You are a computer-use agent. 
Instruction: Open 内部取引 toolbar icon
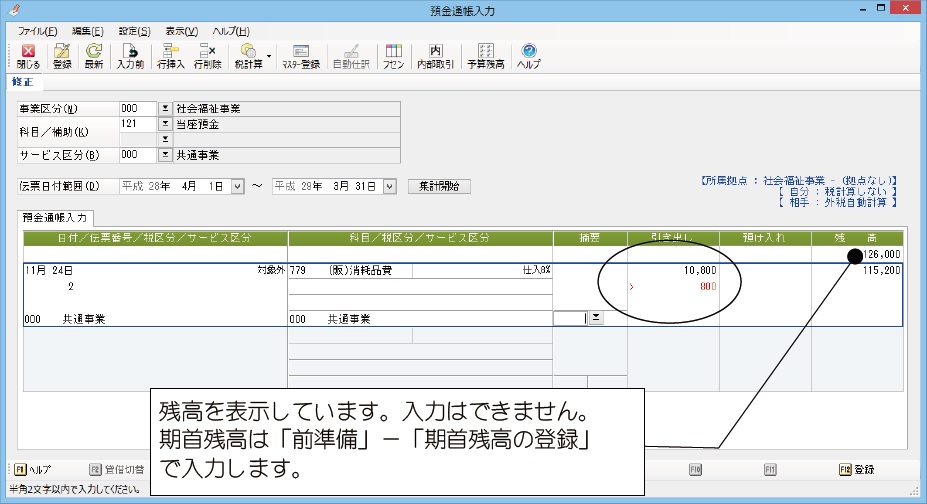(435, 56)
